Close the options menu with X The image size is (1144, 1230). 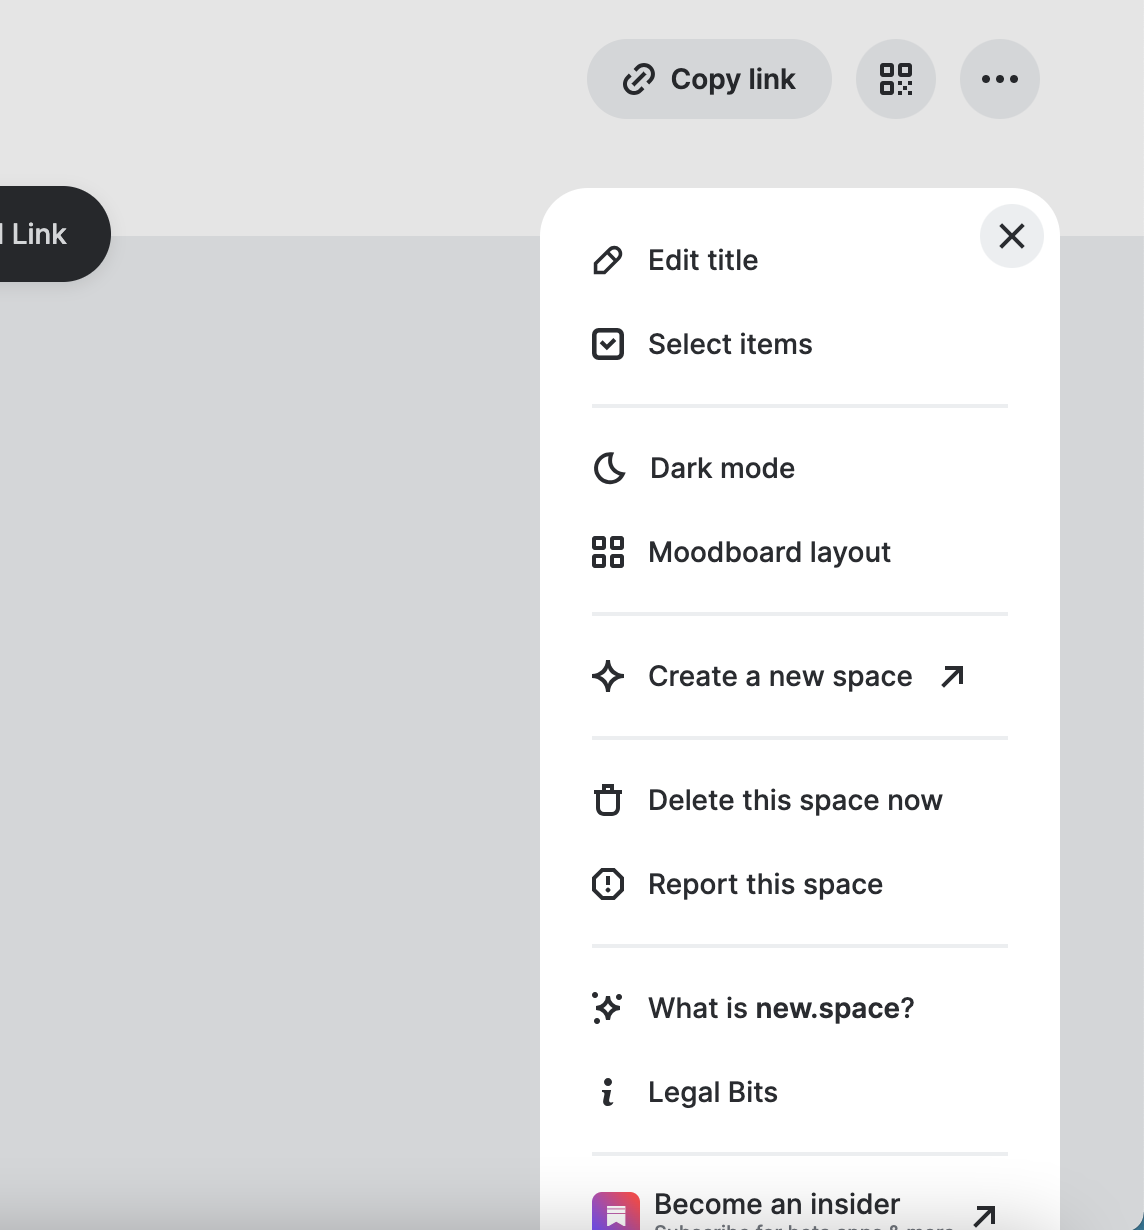click(1012, 236)
